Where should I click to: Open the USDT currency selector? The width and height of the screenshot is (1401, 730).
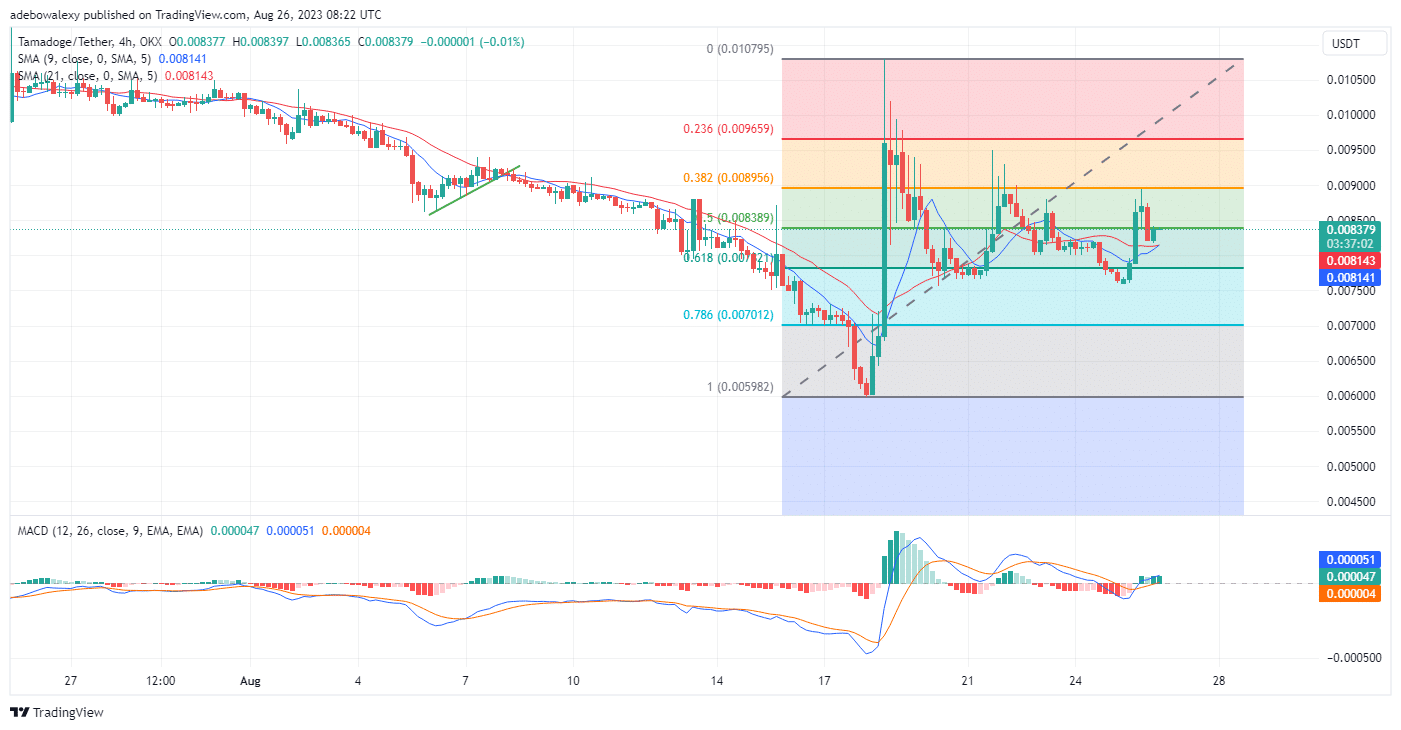click(x=1356, y=43)
